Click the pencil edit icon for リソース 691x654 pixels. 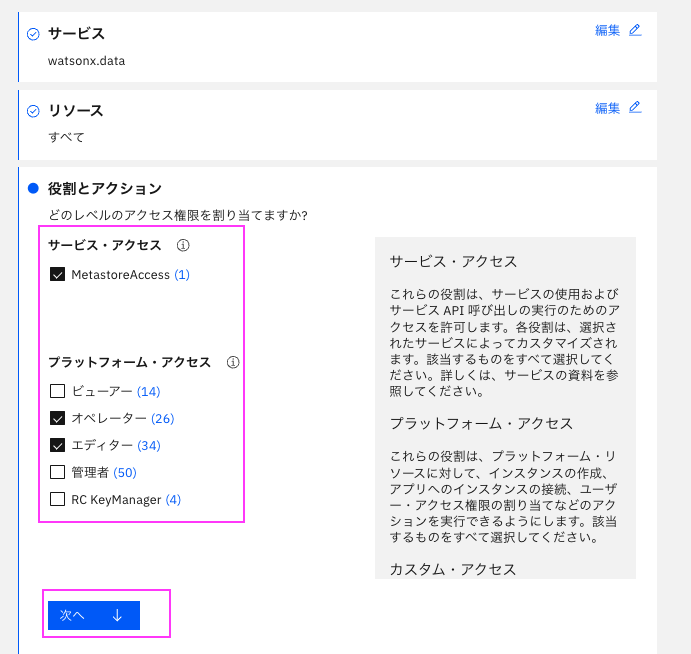coord(635,107)
